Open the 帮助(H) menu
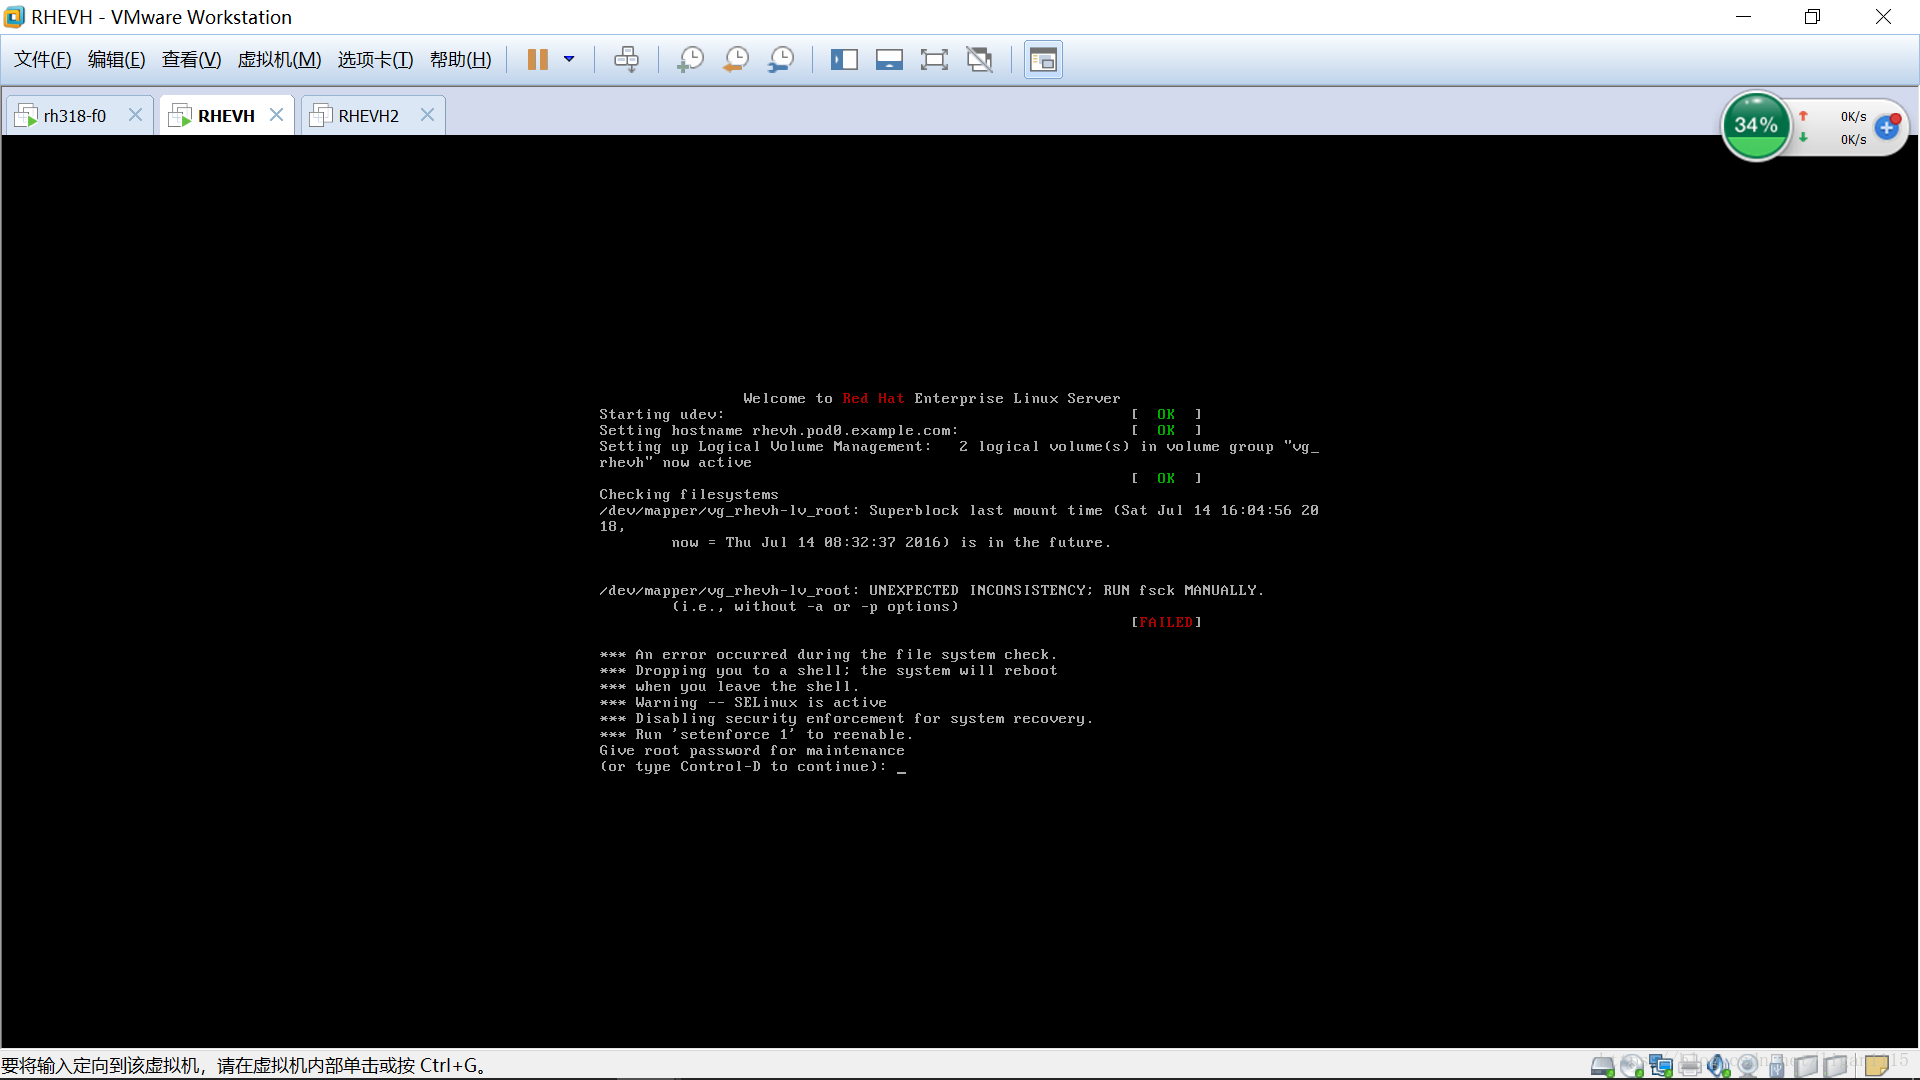Viewport: 1920px width, 1080px height. [460, 60]
